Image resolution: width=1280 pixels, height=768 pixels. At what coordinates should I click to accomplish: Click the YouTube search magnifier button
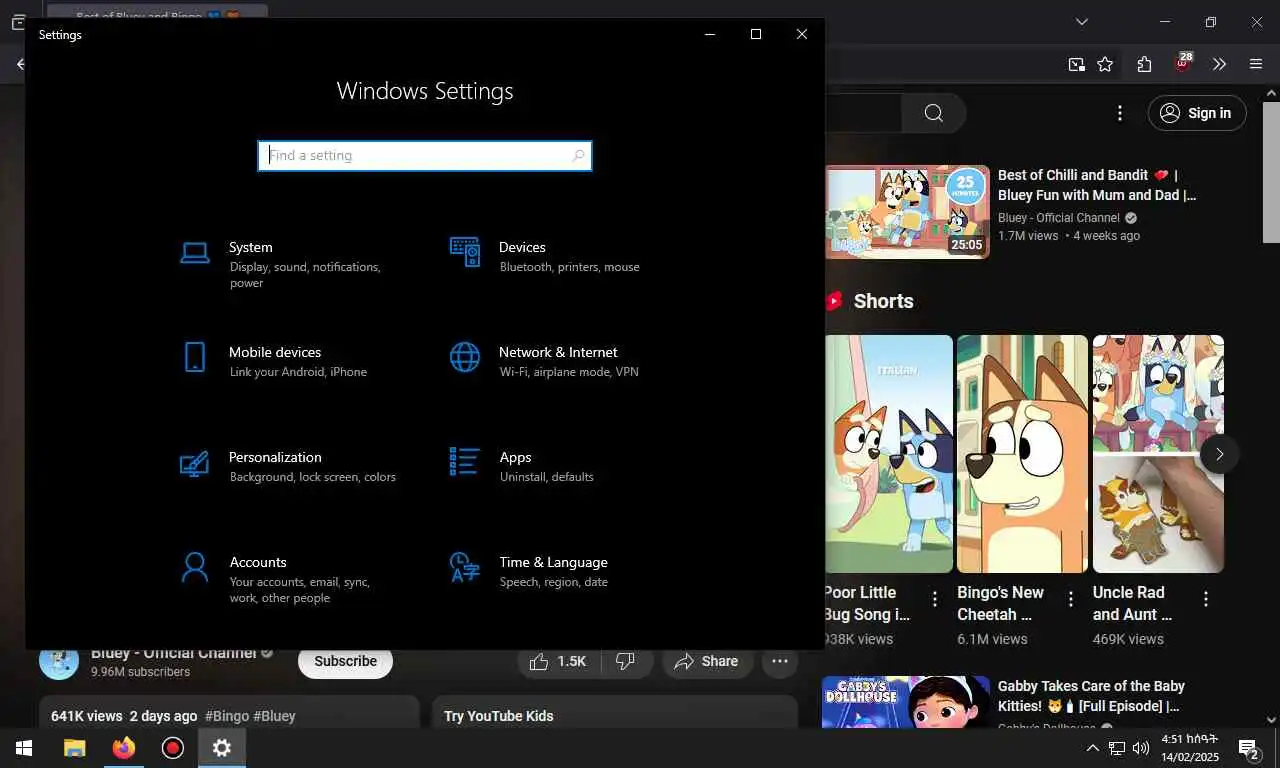point(933,113)
